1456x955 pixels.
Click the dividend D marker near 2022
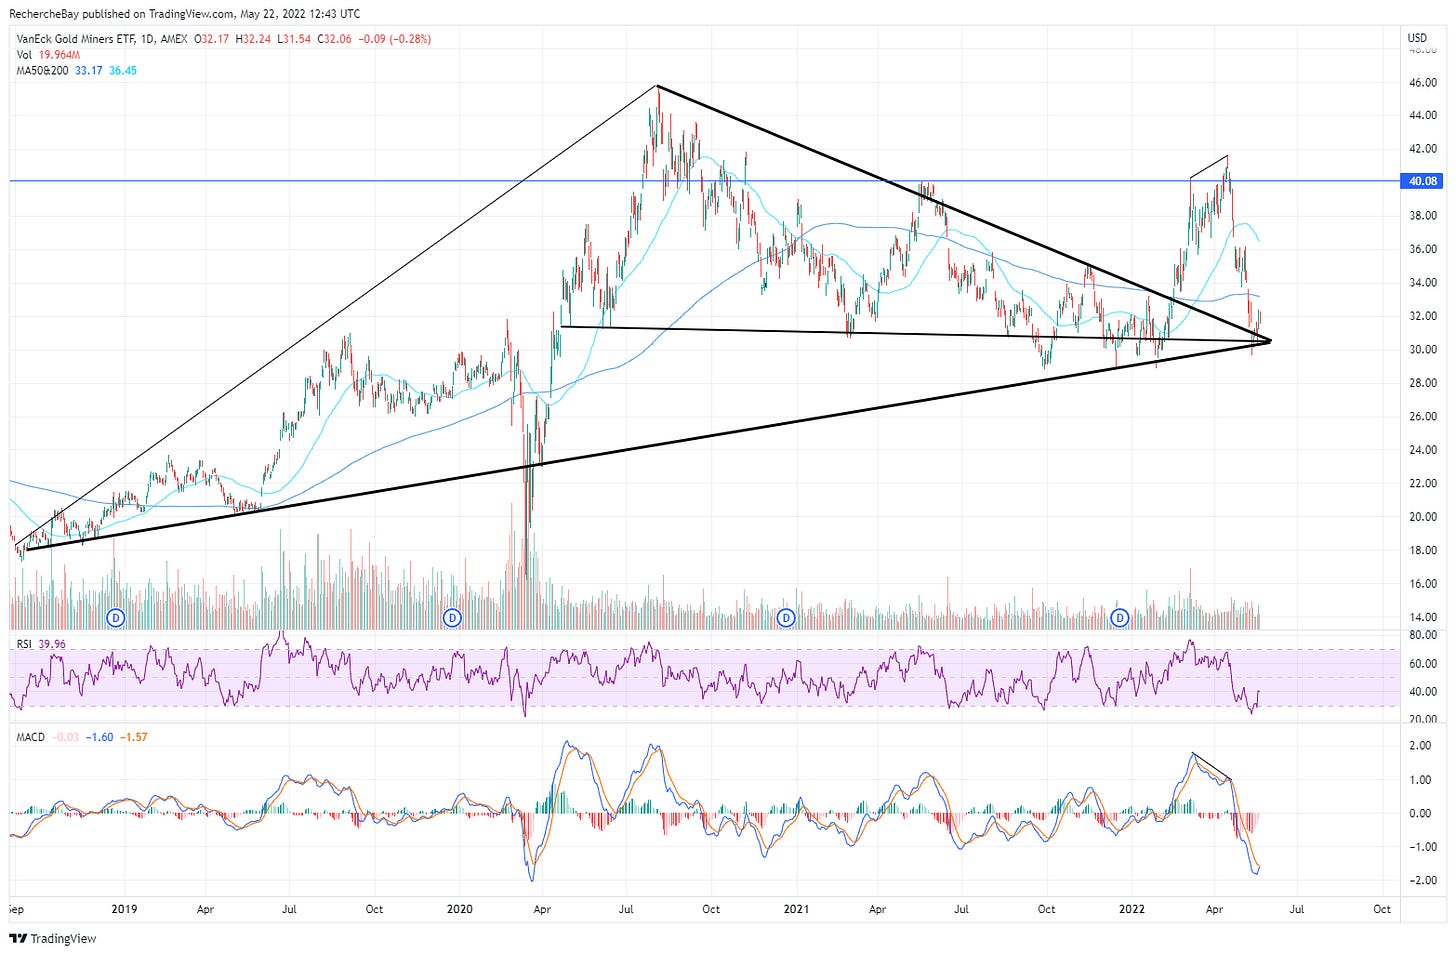(1120, 618)
